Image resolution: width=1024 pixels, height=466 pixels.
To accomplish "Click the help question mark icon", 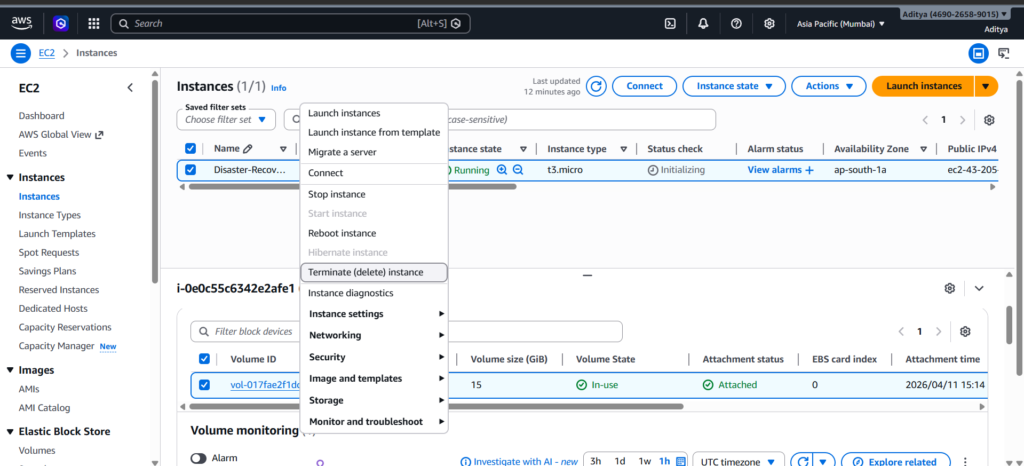I will (736, 23).
